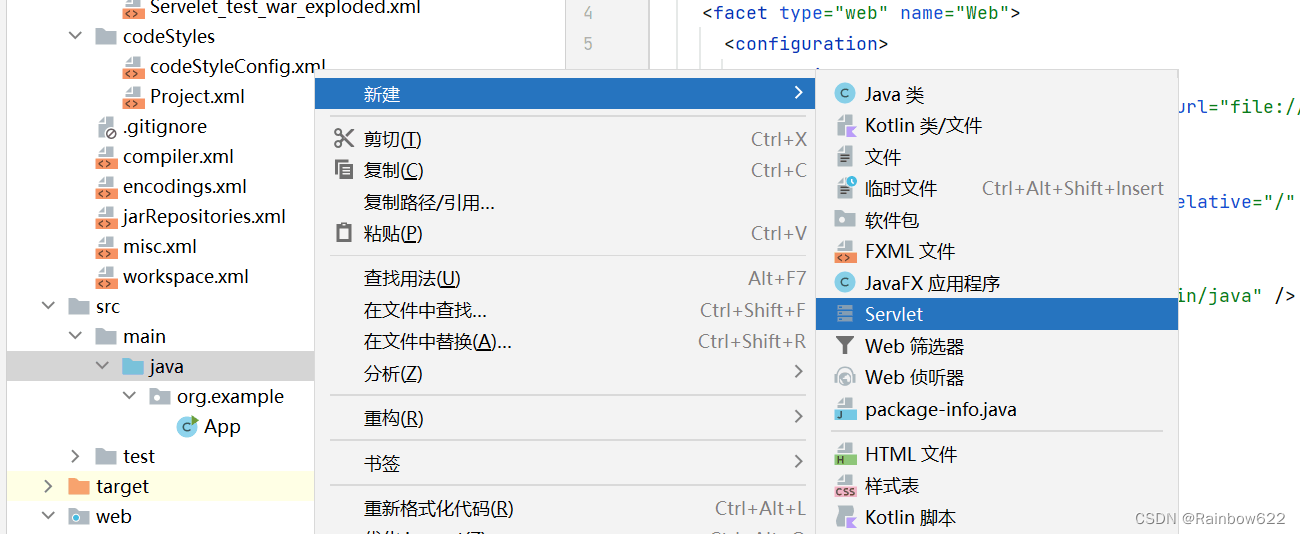Select the .gitignore file
Viewport: 1300px width, 534px height.
pos(164,126)
